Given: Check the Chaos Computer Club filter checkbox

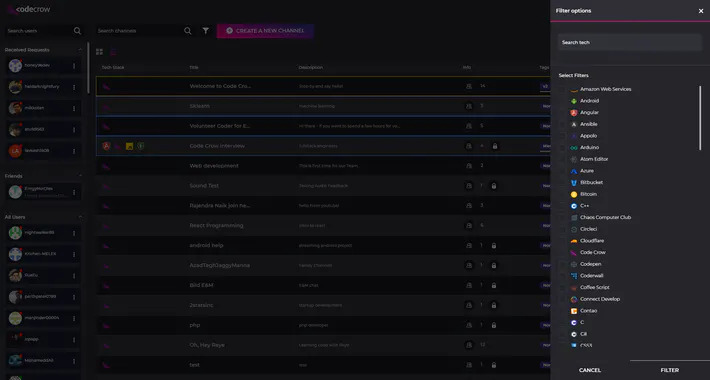Looking at the screenshot, I should 562,218.
